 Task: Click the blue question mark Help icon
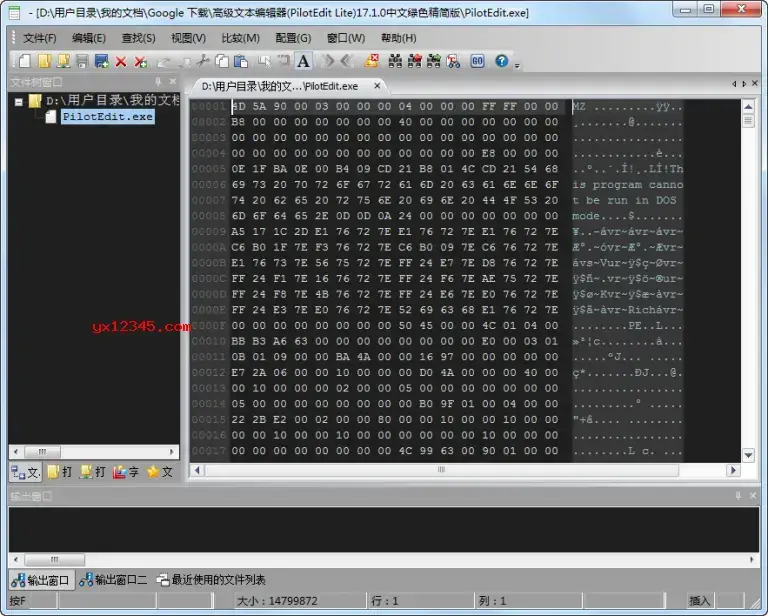[502, 61]
